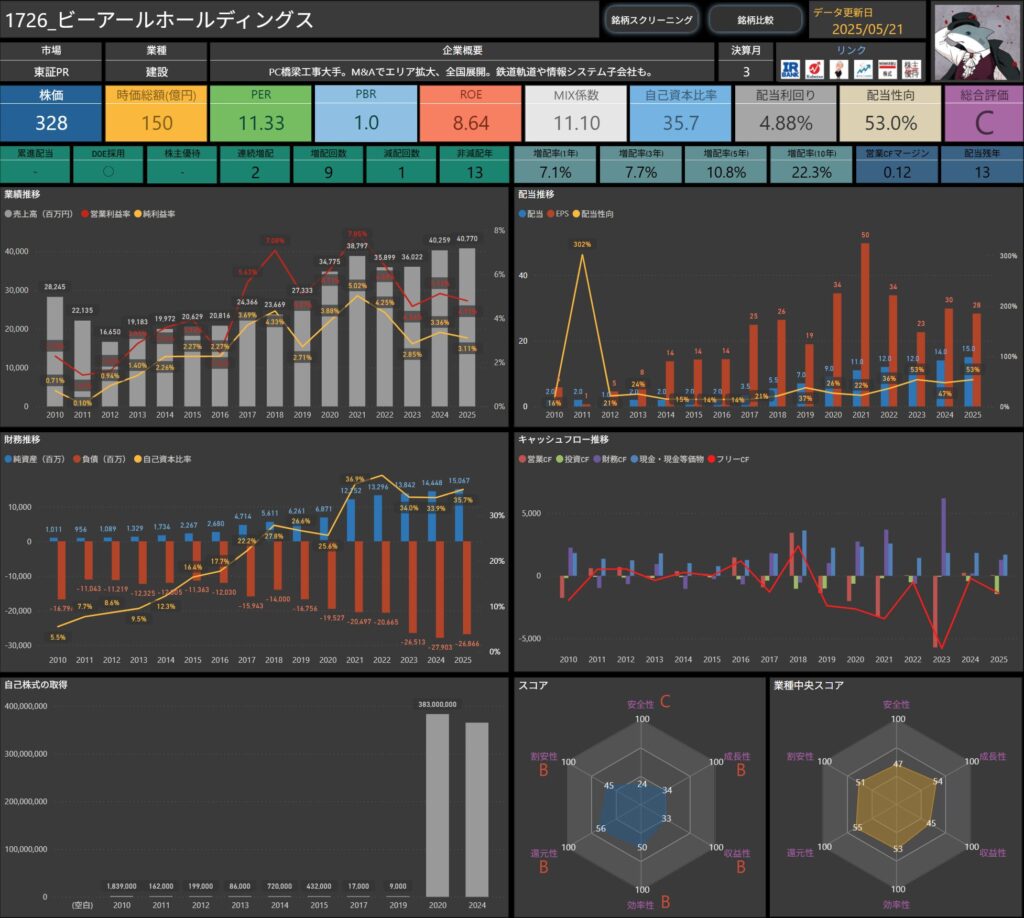Select the PER card showing 11.33
The image size is (1024, 918).
click(261, 114)
